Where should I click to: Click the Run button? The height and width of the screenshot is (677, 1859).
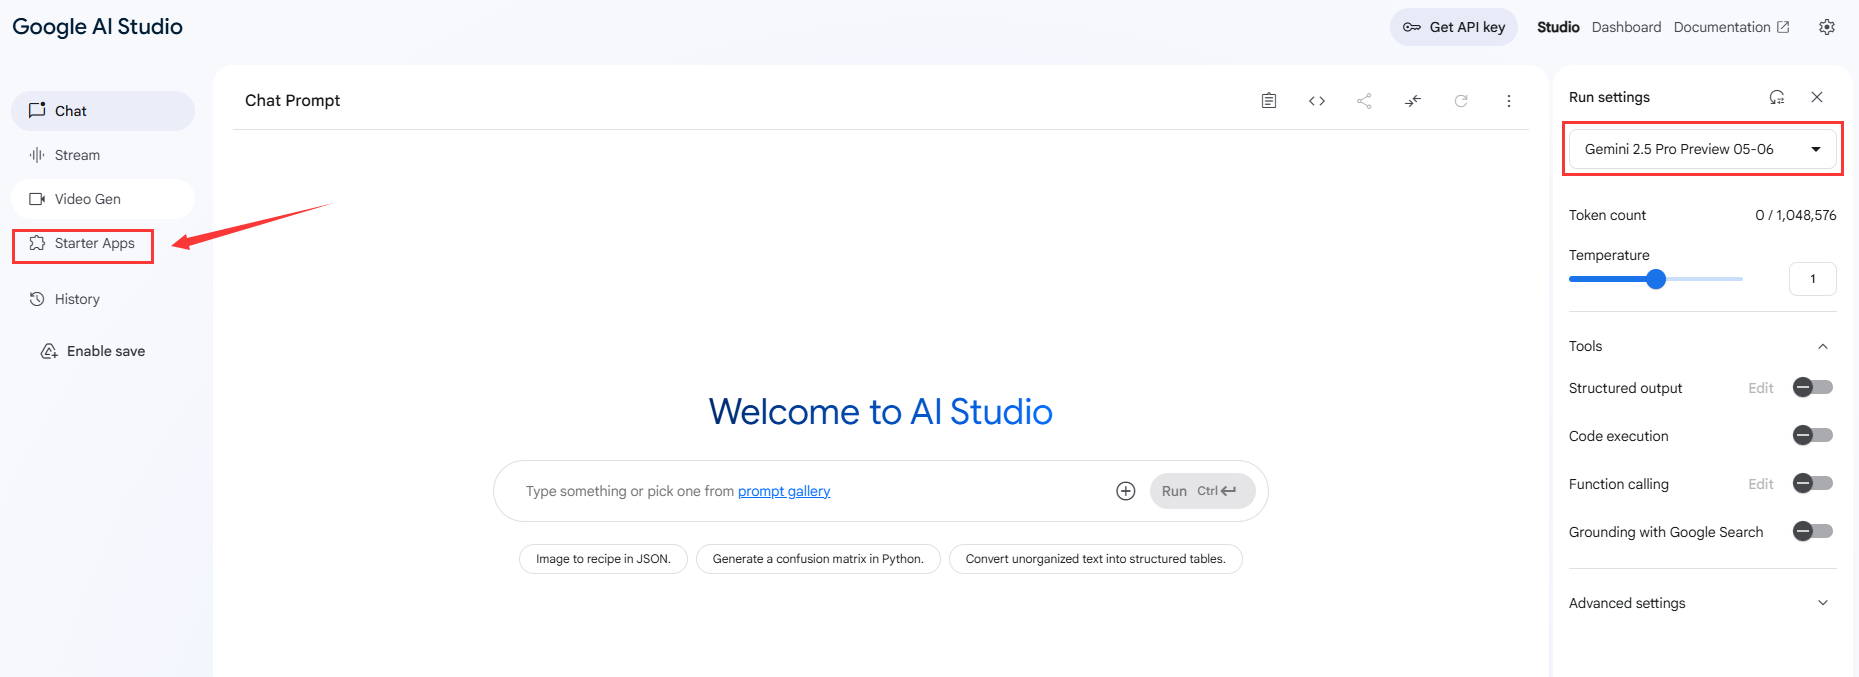[1202, 491]
